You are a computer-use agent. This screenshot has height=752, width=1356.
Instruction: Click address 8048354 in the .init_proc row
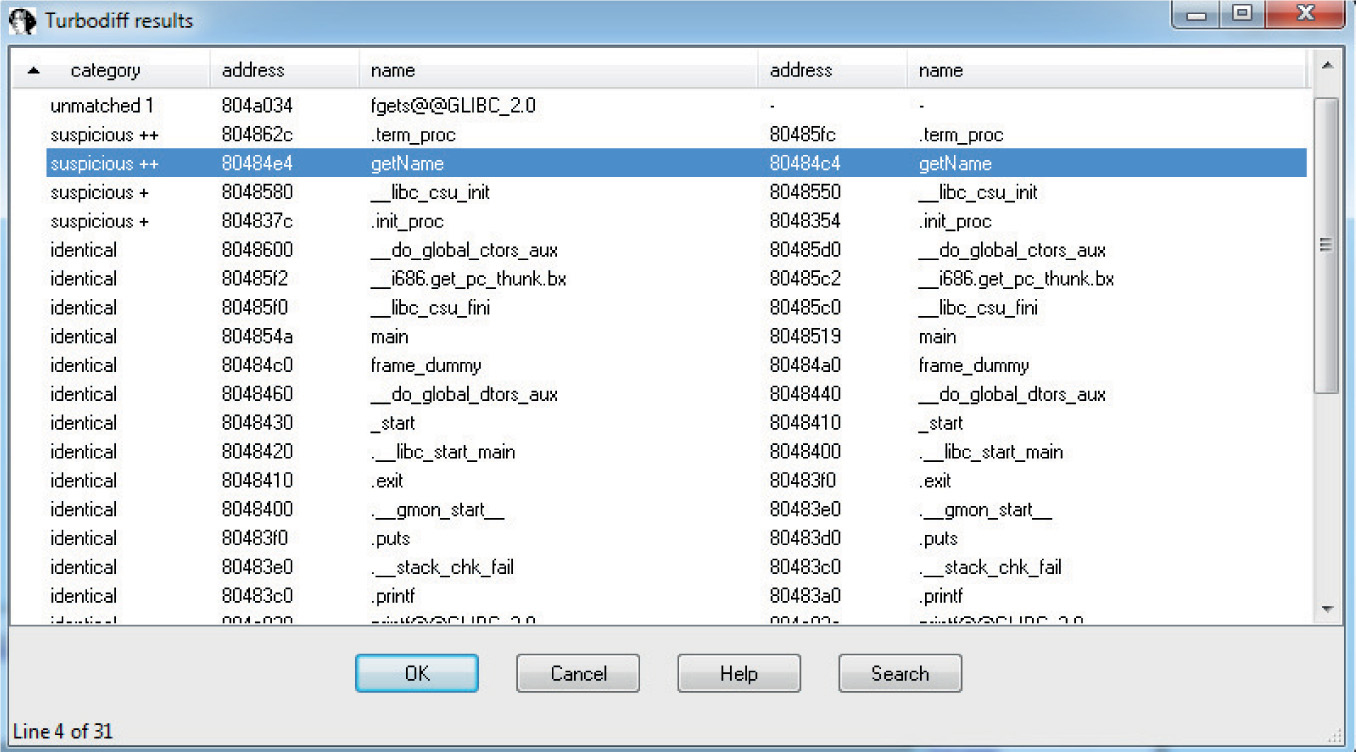pos(805,221)
